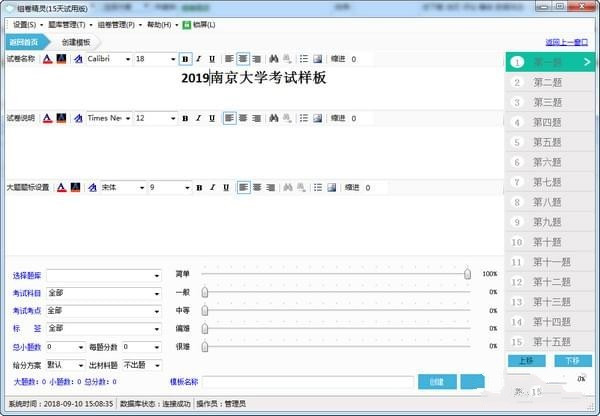Viewport: 600px width, 416px height.
Task: Expand the 考试考点 dropdown
Action: [x=157, y=311]
